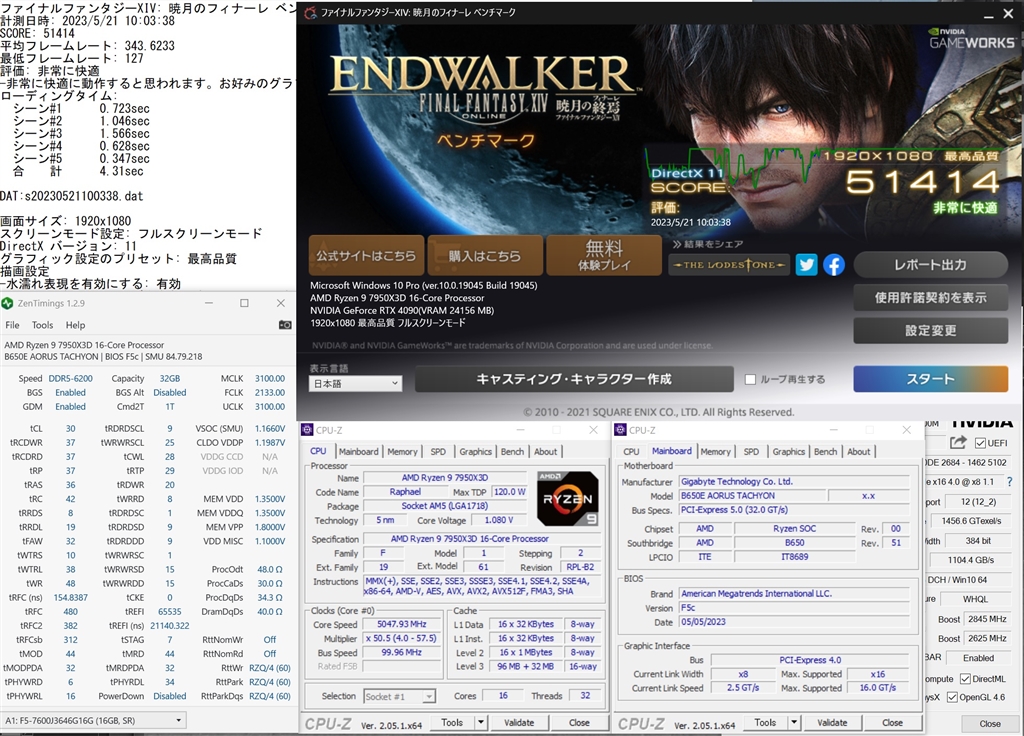Expand the left CPU-Z Tools dropdown arrow
This screenshot has width=1024, height=736.
pos(481,722)
